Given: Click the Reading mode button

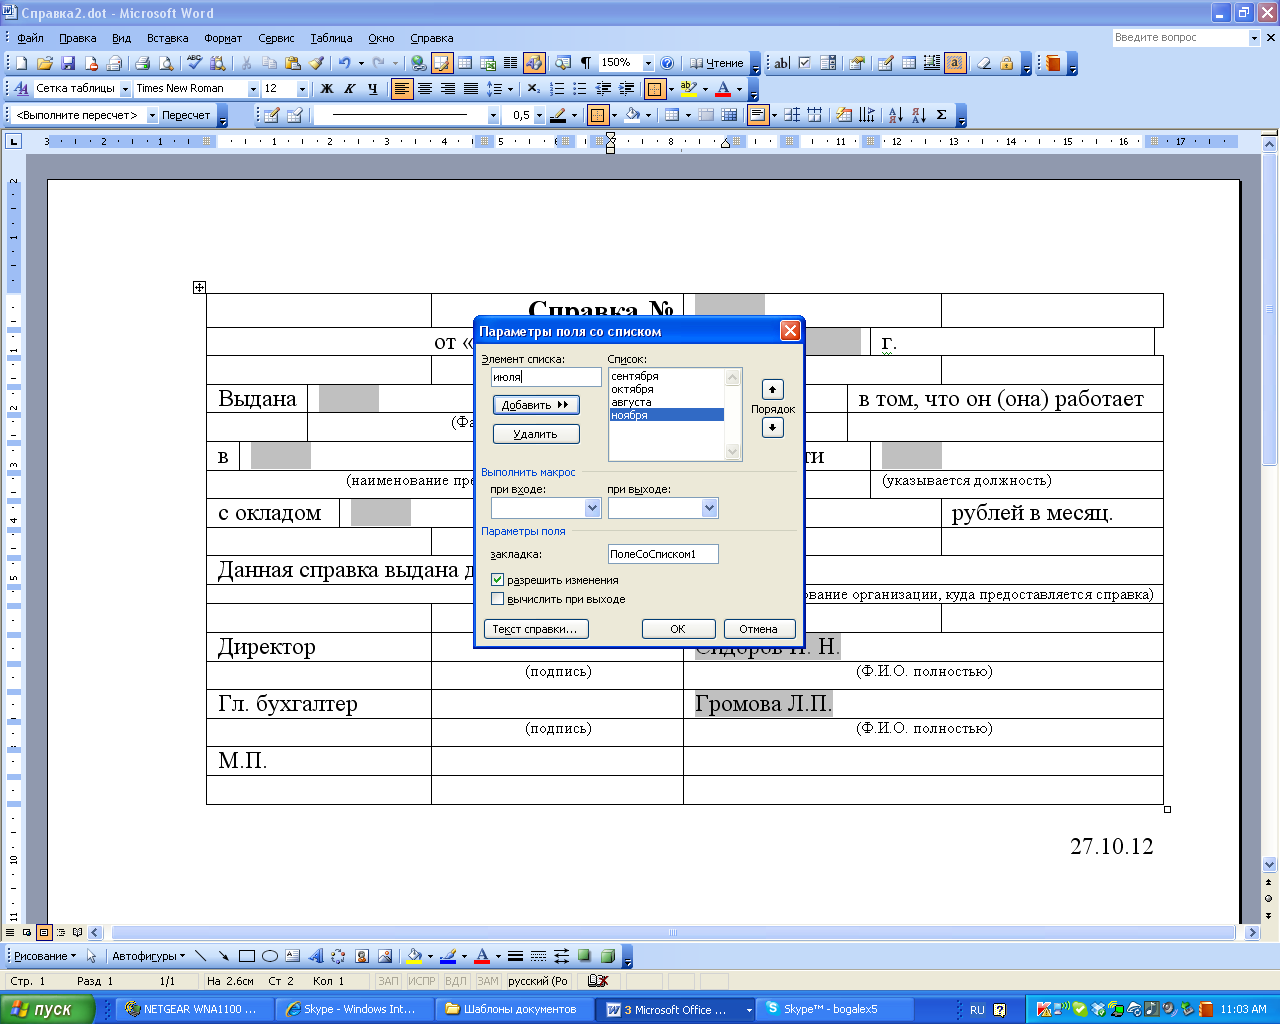Looking at the screenshot, I should [717, 63].
